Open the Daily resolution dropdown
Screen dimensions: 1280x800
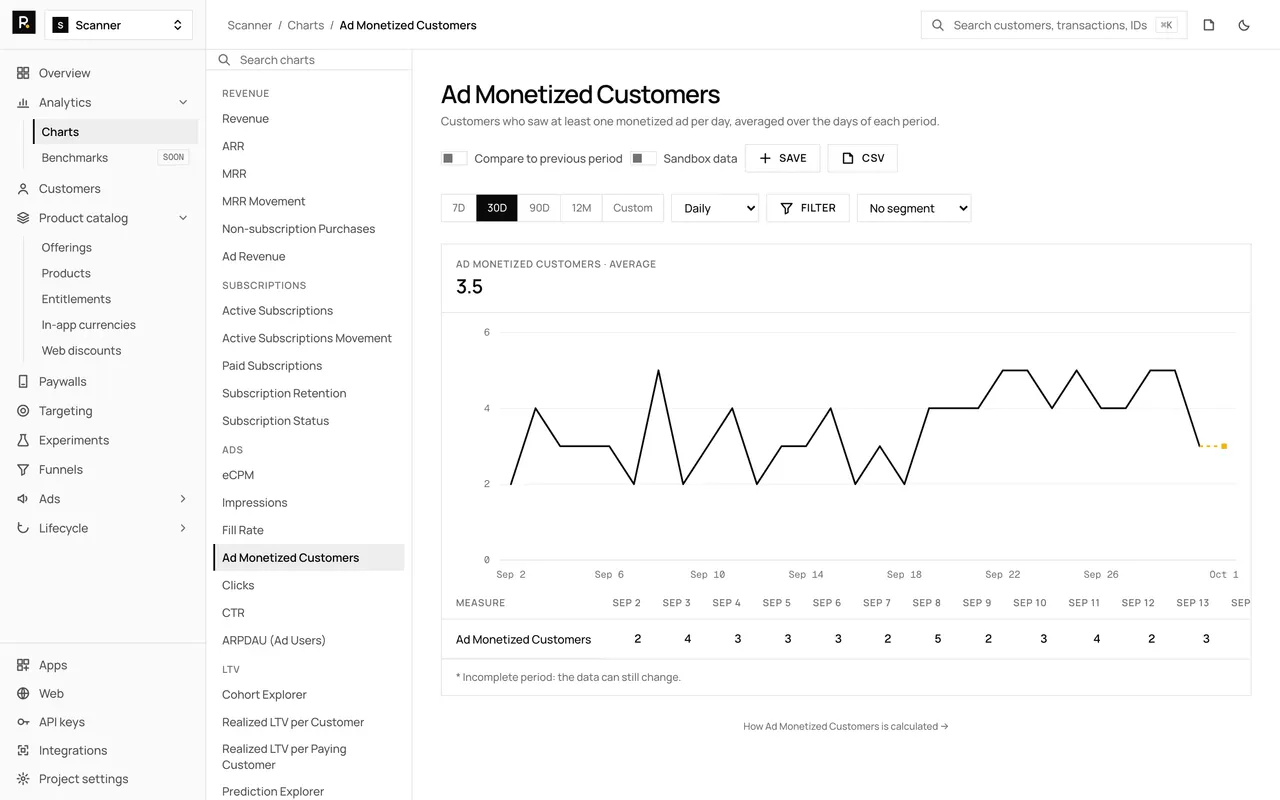(x=715, y=208)
